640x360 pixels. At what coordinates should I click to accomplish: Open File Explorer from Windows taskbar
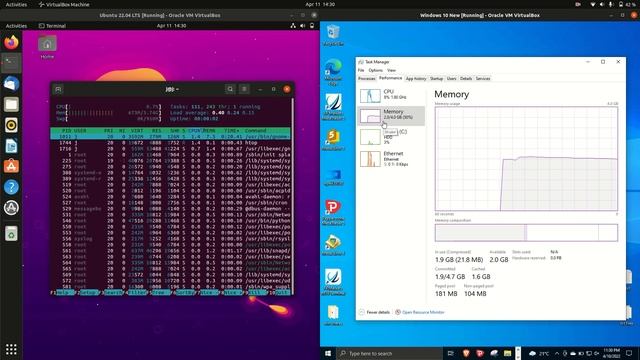point(507,353)
